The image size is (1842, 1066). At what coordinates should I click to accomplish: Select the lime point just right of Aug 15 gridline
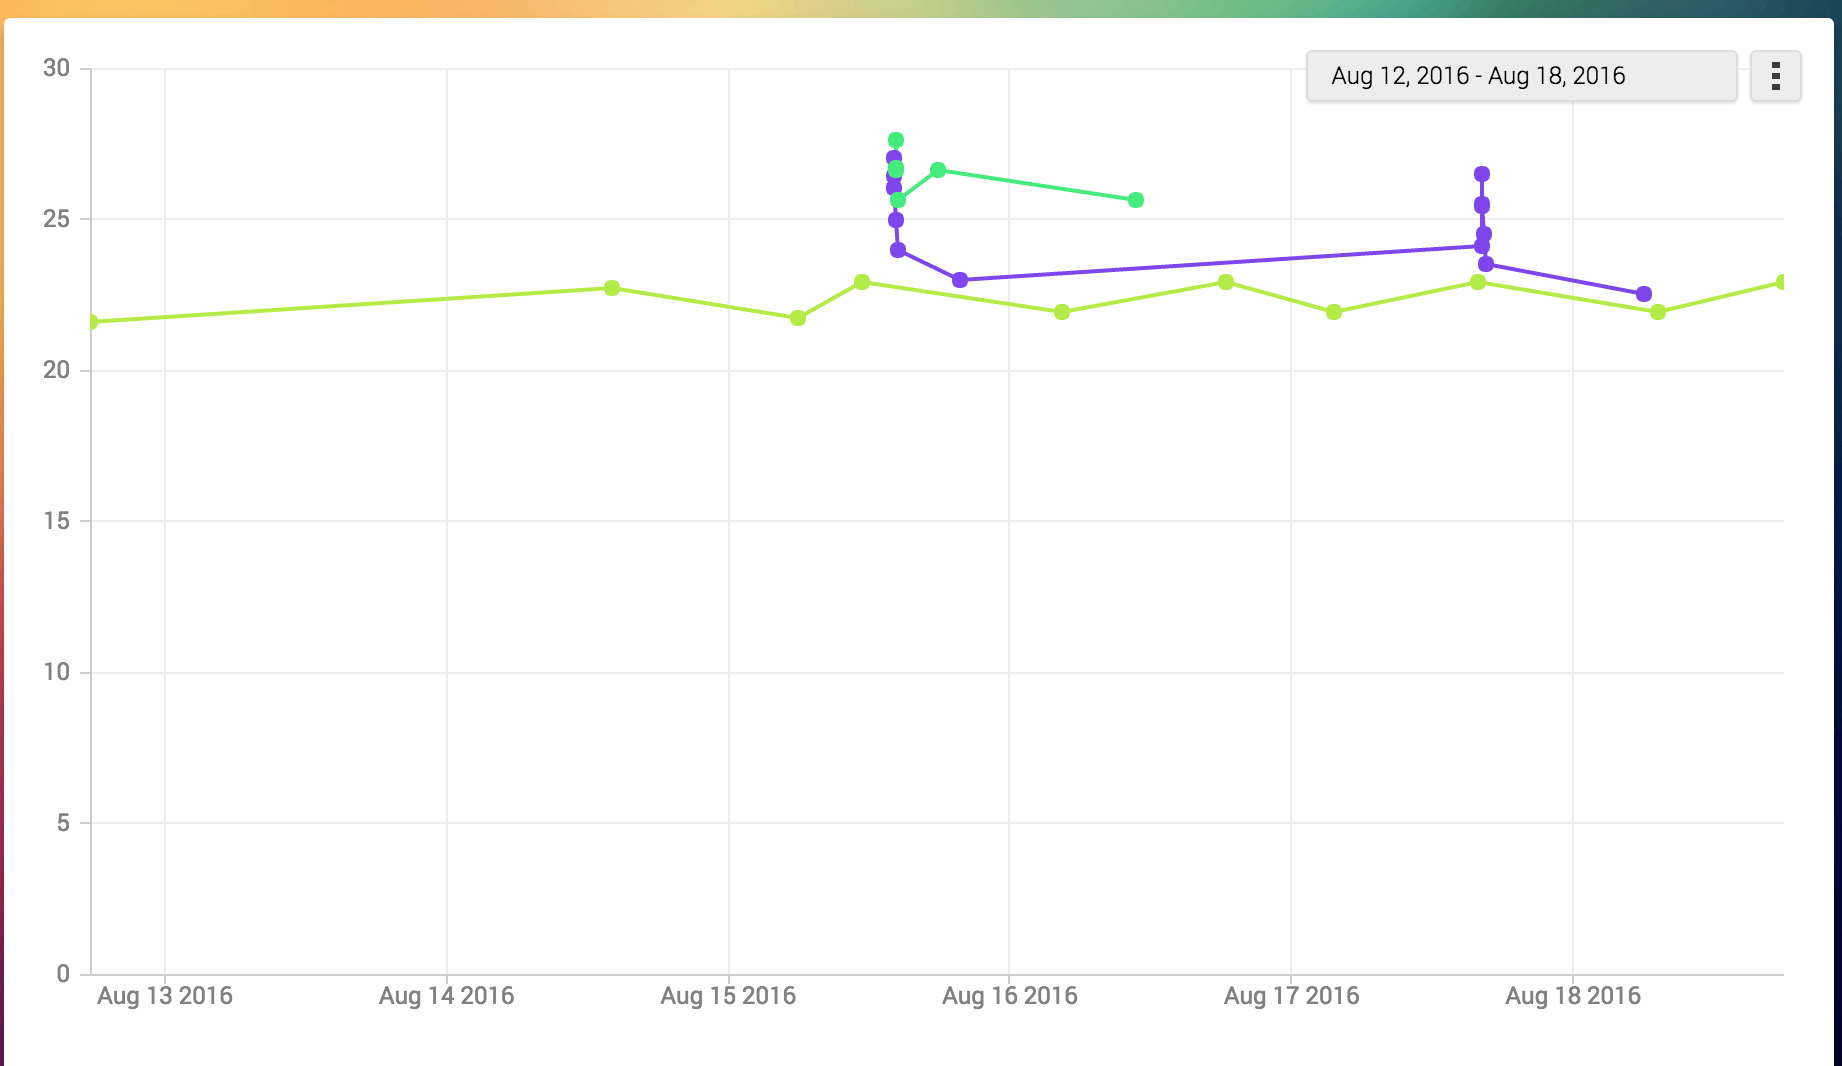click(798, 318)
